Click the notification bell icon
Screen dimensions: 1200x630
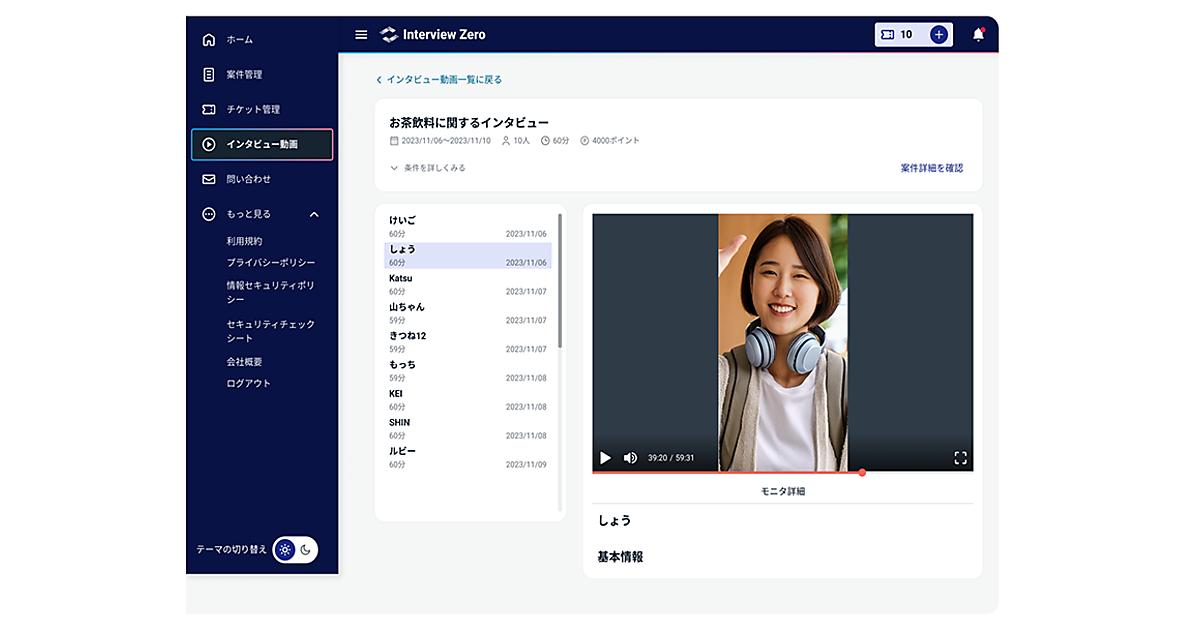click(x=978, y=35)
